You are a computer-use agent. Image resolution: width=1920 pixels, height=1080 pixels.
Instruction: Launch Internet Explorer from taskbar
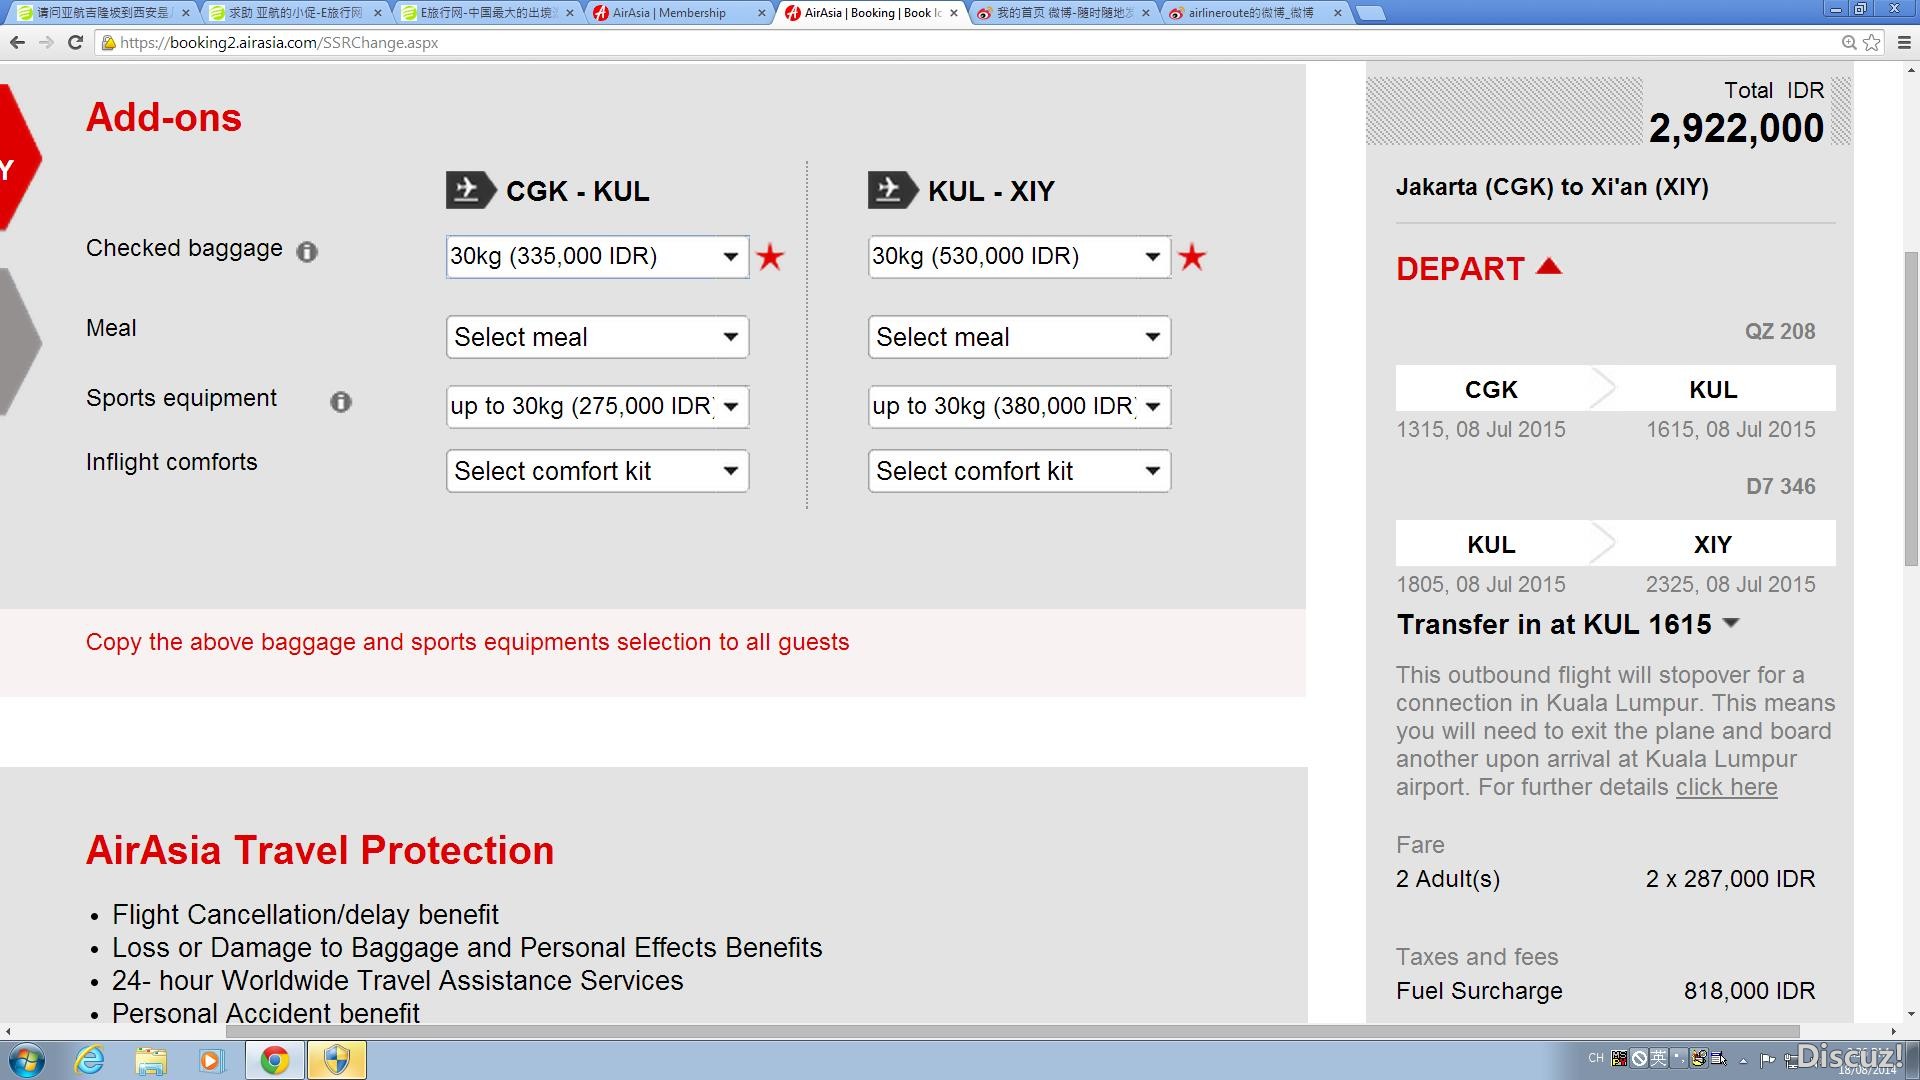(x=90, y=1060)
